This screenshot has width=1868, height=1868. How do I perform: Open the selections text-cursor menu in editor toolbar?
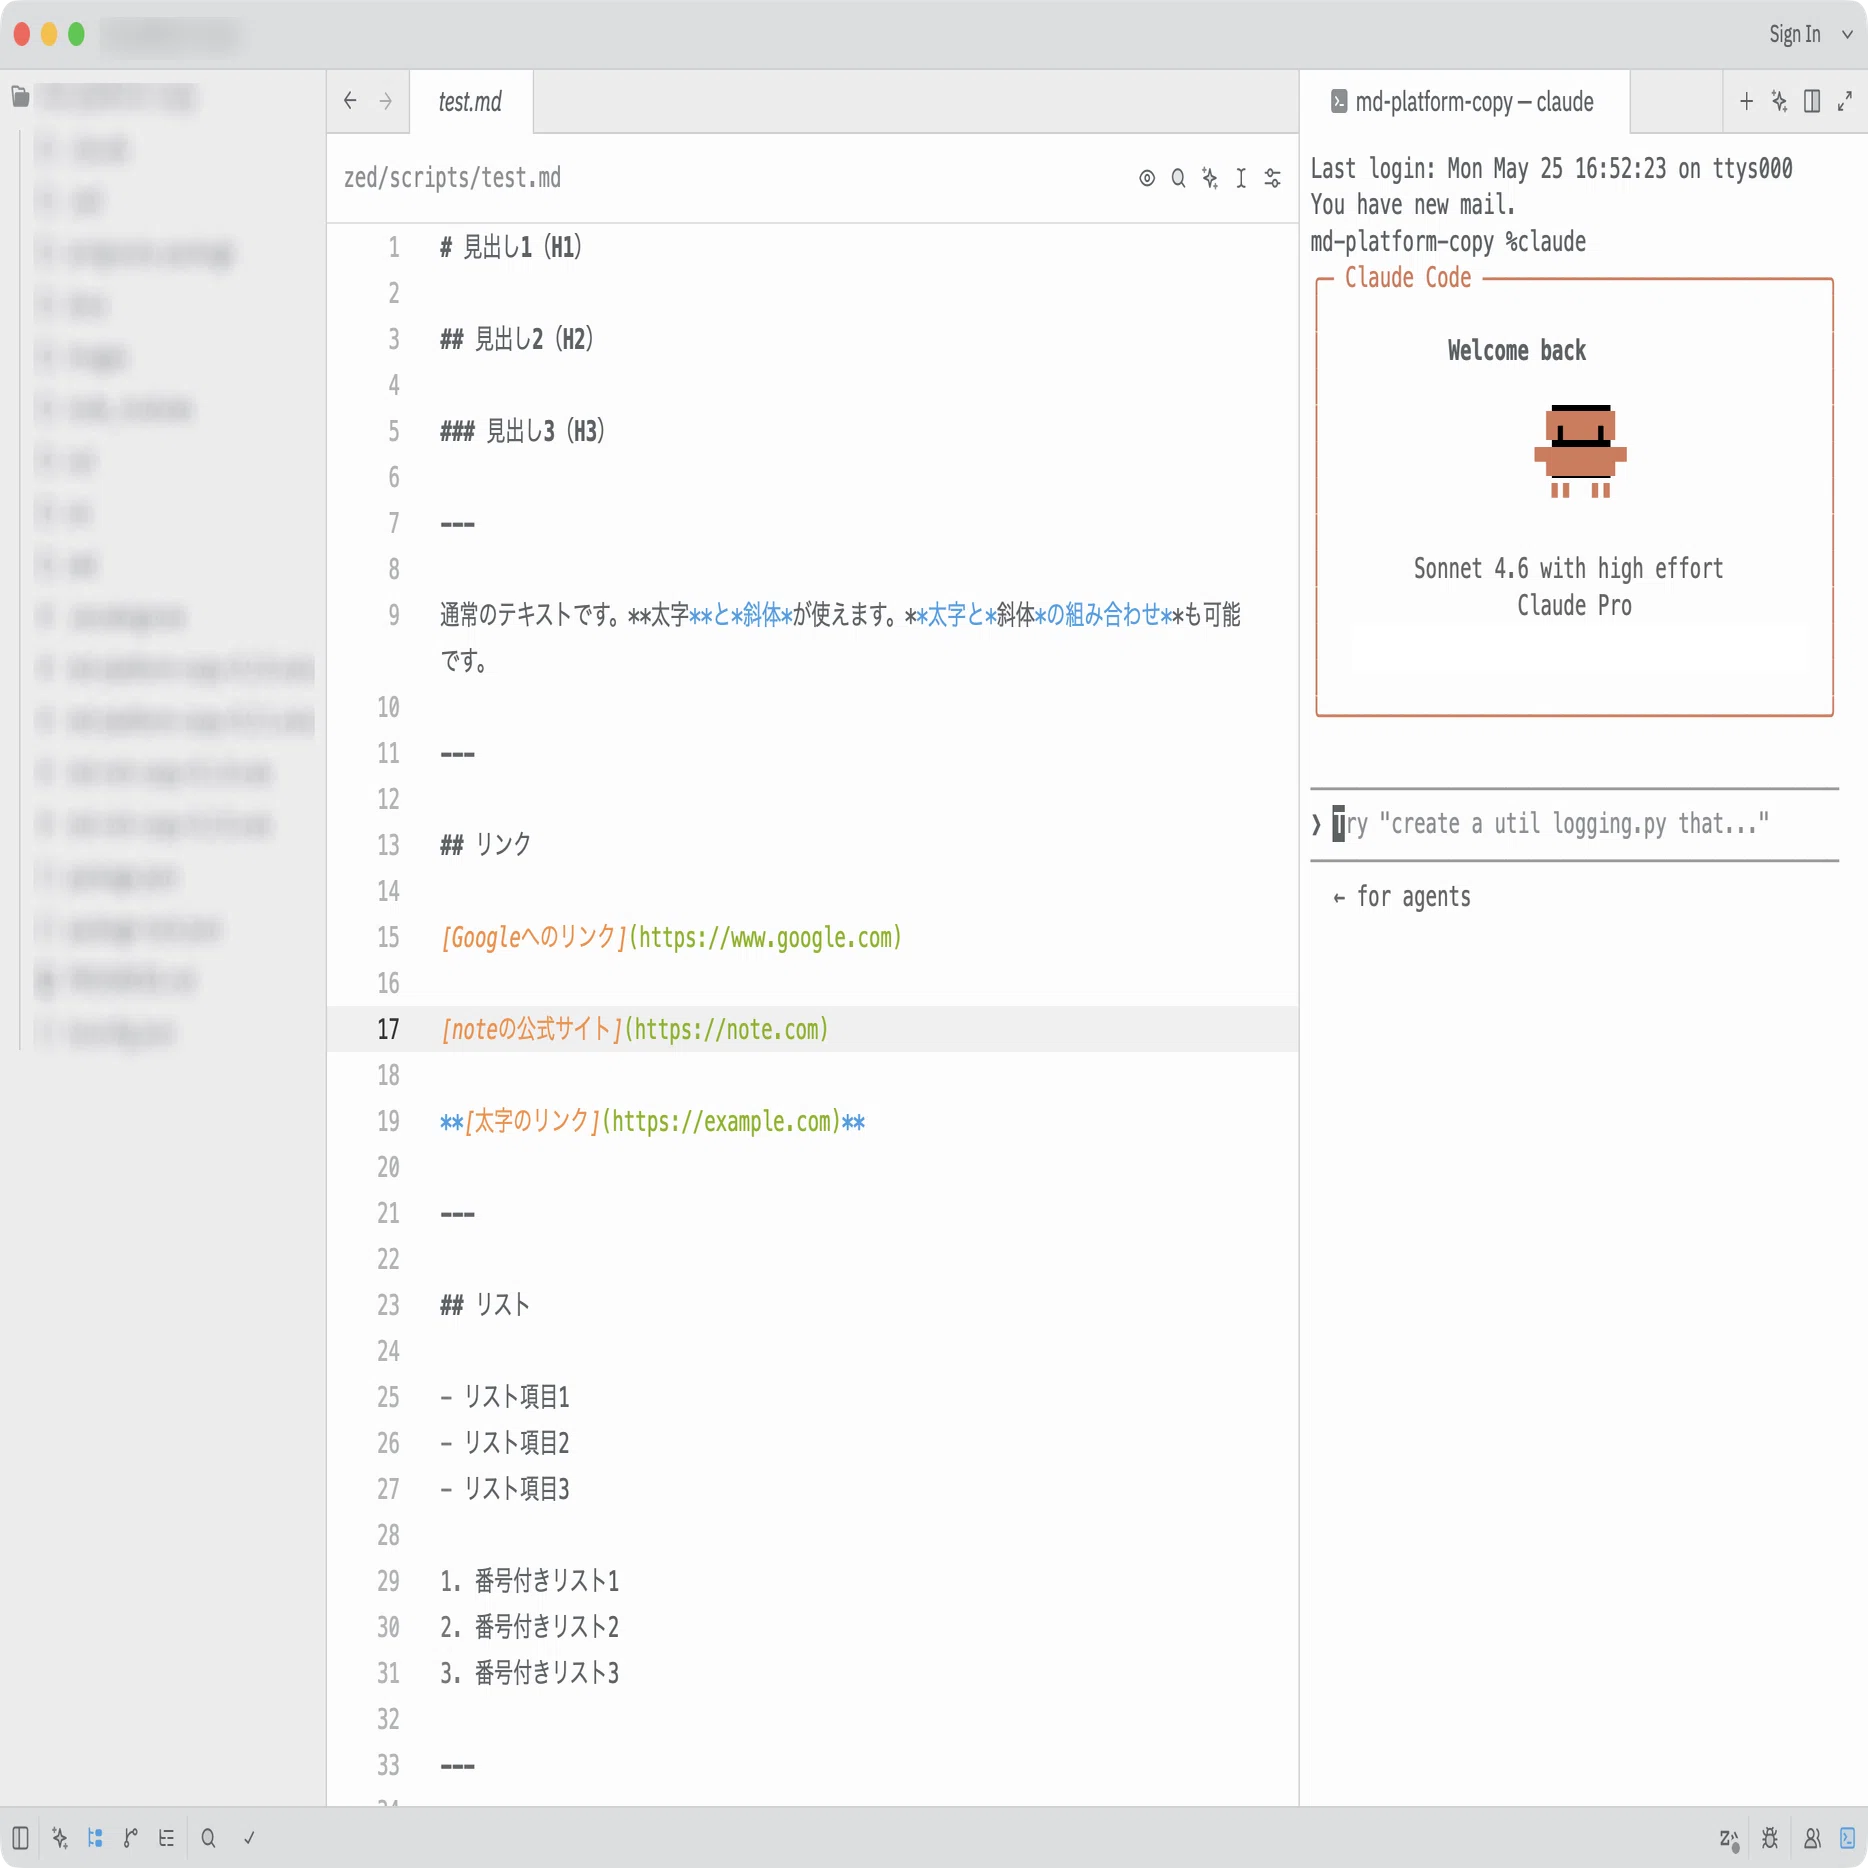[1241, 178]
